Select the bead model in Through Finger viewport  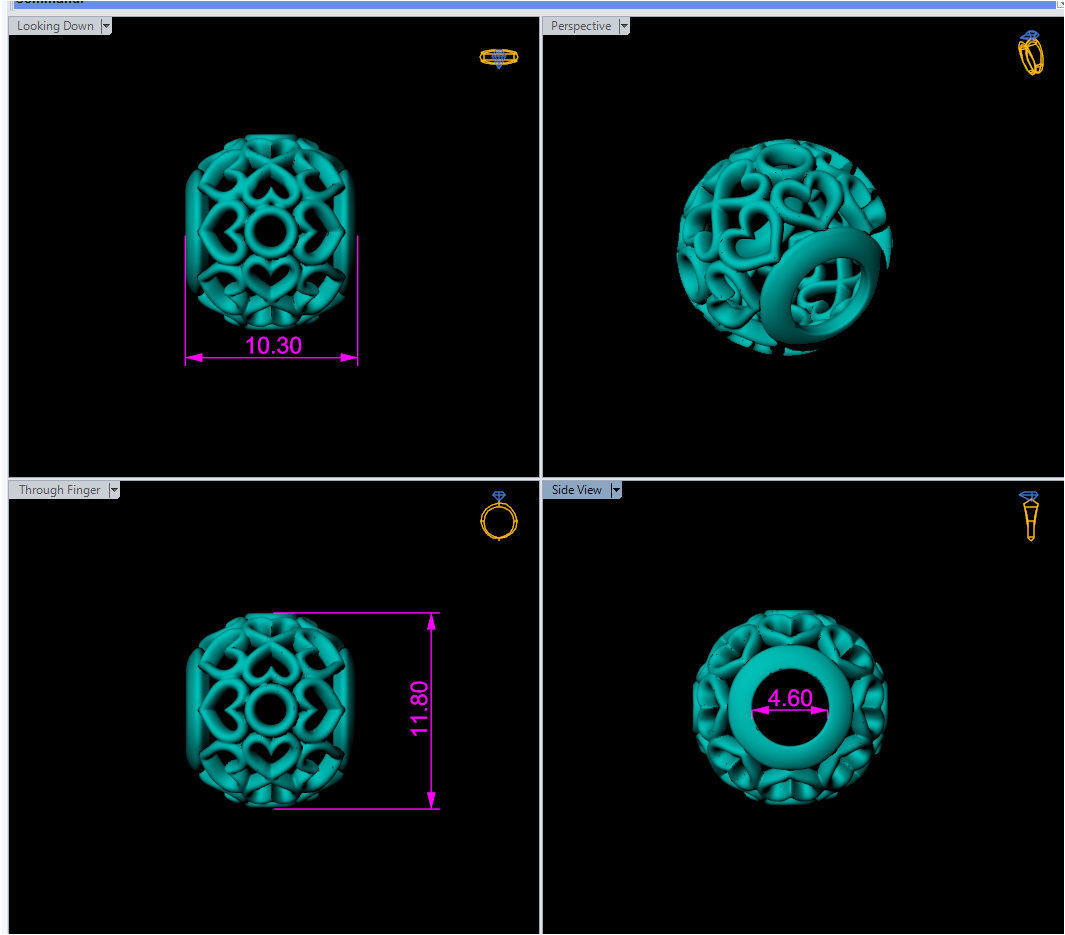270,710
